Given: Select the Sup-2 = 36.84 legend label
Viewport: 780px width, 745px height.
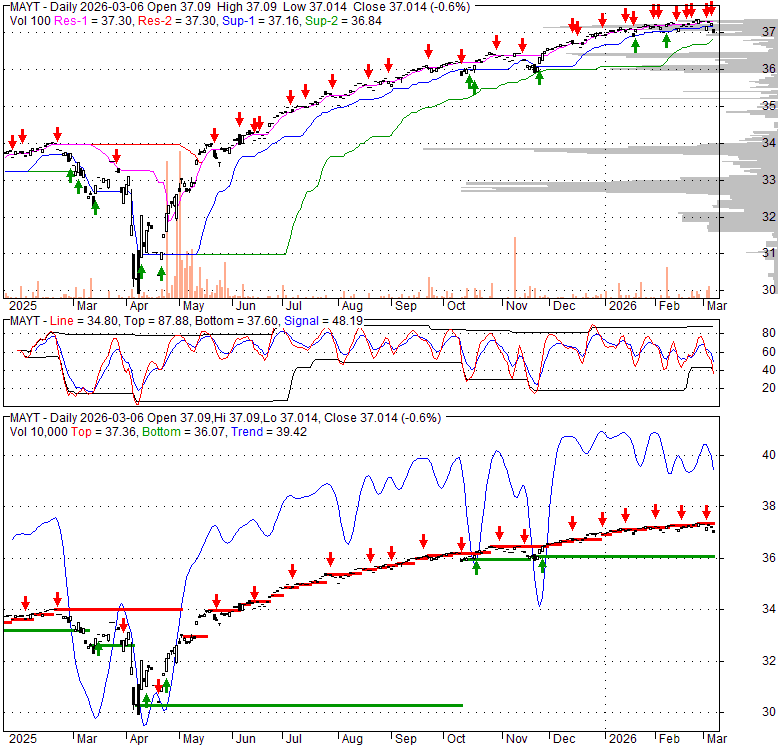Looking at the screenshot, I should (329, 19).
